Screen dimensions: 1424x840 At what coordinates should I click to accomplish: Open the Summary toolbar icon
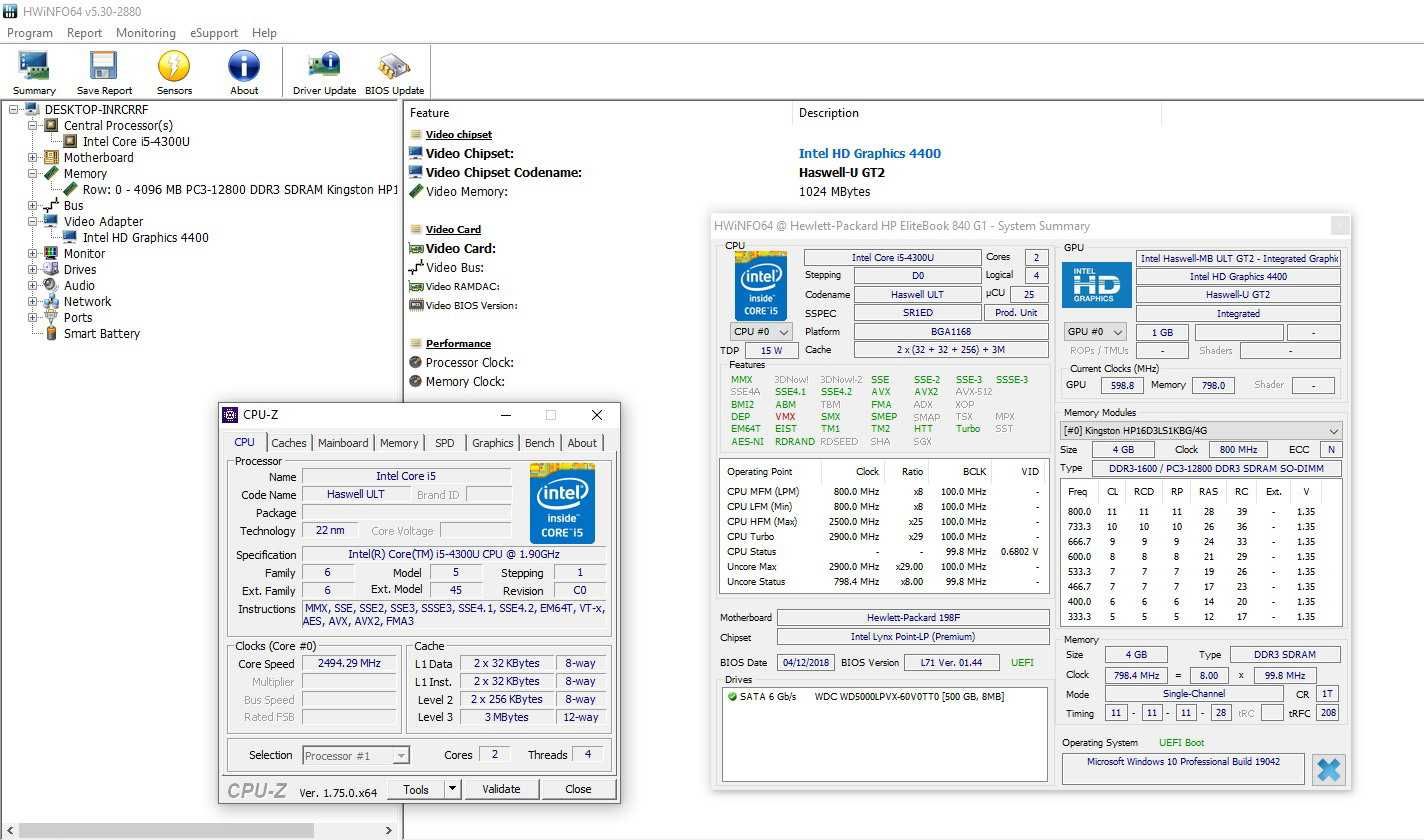tap(34, 66)
